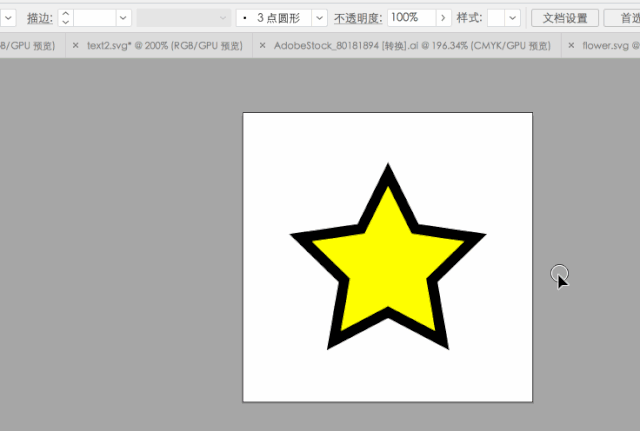Click the stroke weight decrease arrow
Image resolution: width=640 pixels, height=431 pixels.
(66, 22)
